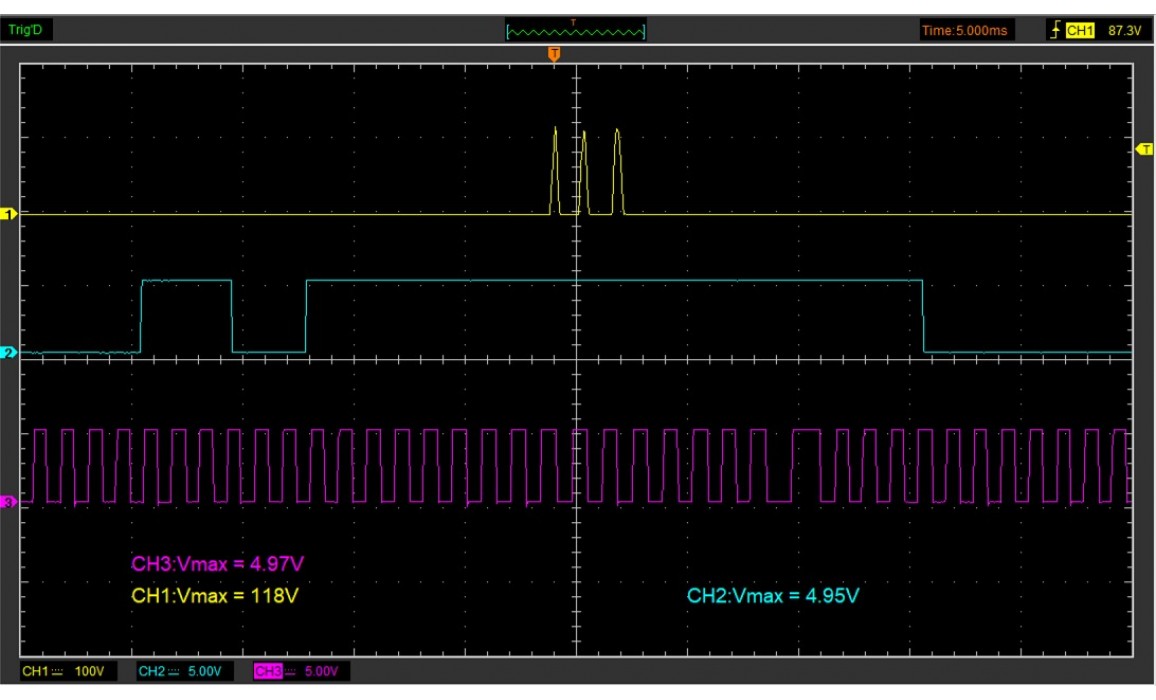Screen dimensions: 1156x700
Task: Open the Time 5.000ms timebase setting
Action: tap(965, 30)
